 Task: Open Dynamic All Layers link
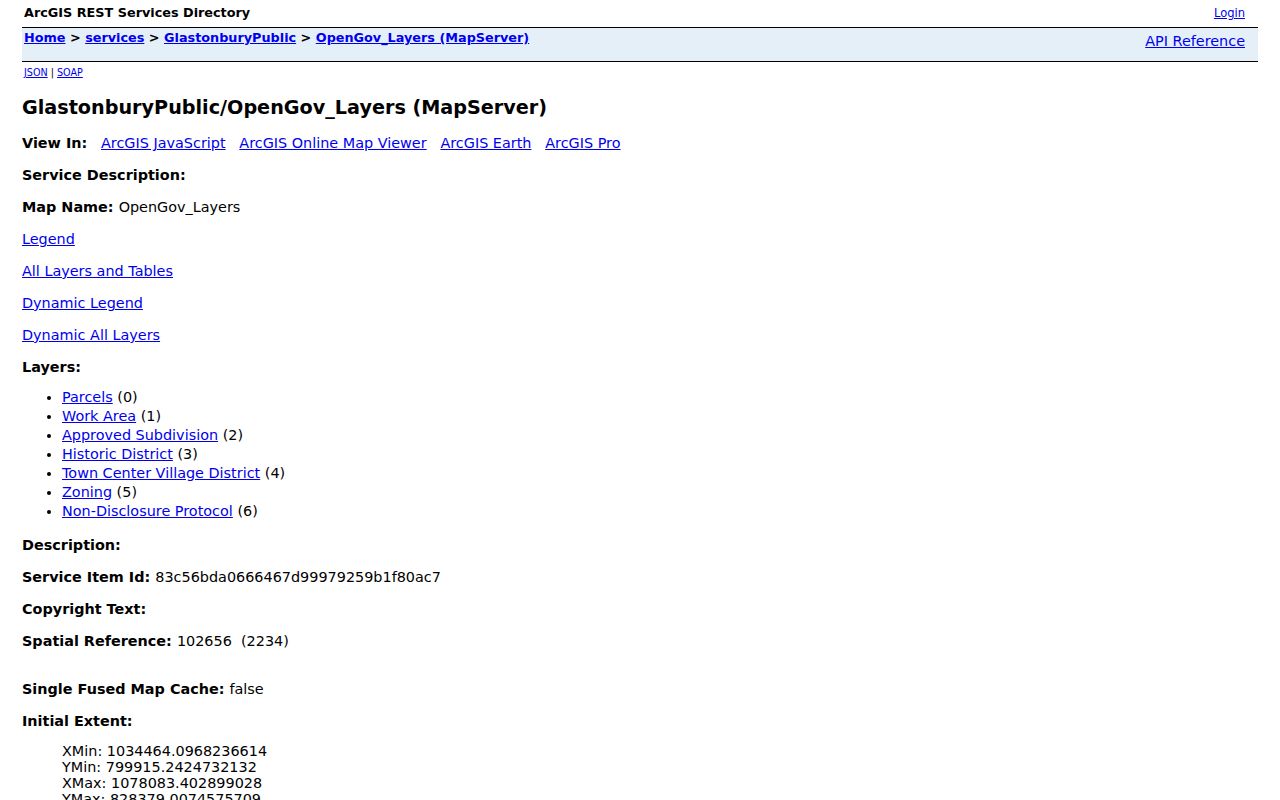pyautogui.click(x=91, y=335)
